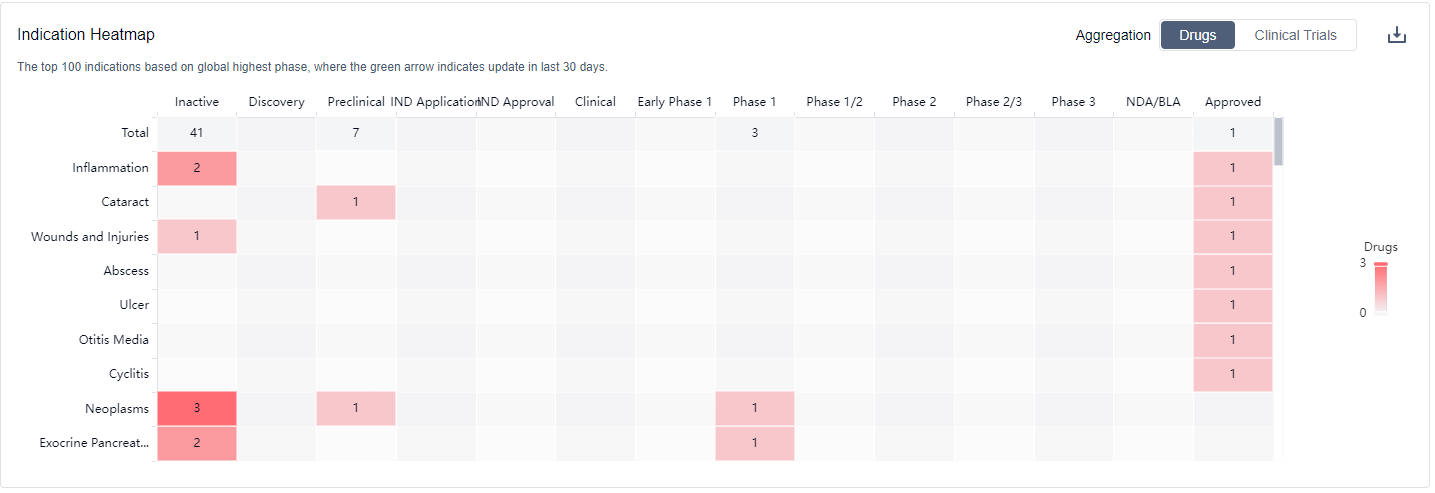This screenshot has width=1435, height=493.
Task: Click Wounds and Injuries Inactive cell
Action: (197, 236)
